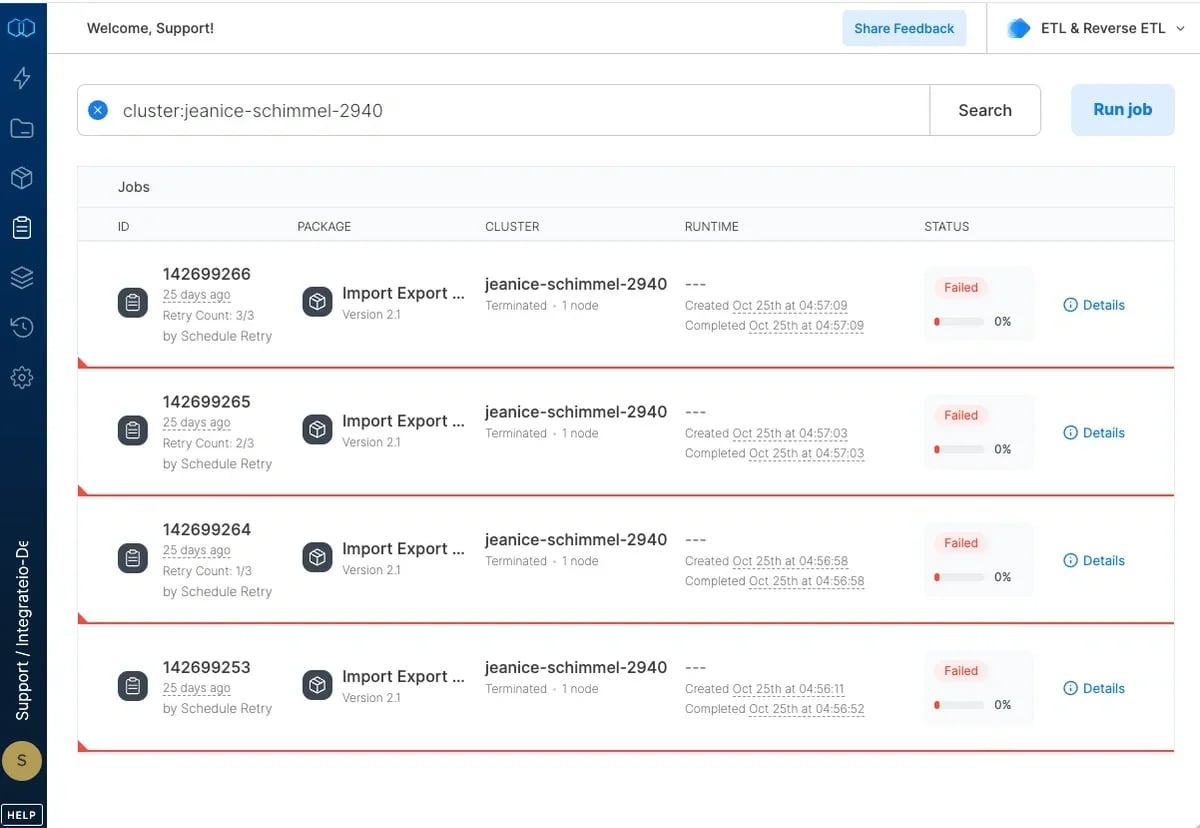Click package cube icon in job 142699253 row
1200x828 pixels.
coord(317,685)
